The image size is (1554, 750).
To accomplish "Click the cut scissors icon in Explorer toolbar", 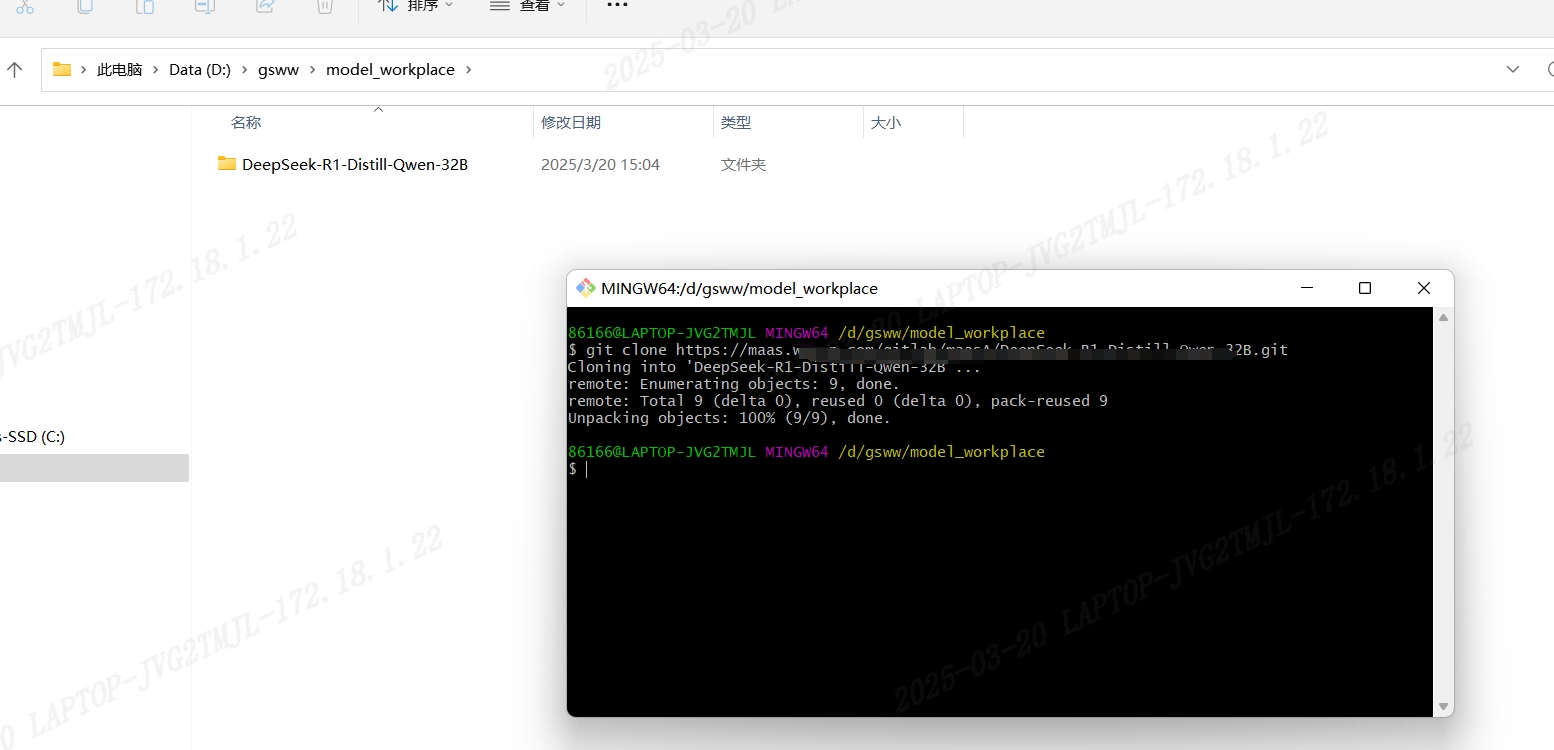I will coord(24,7).
